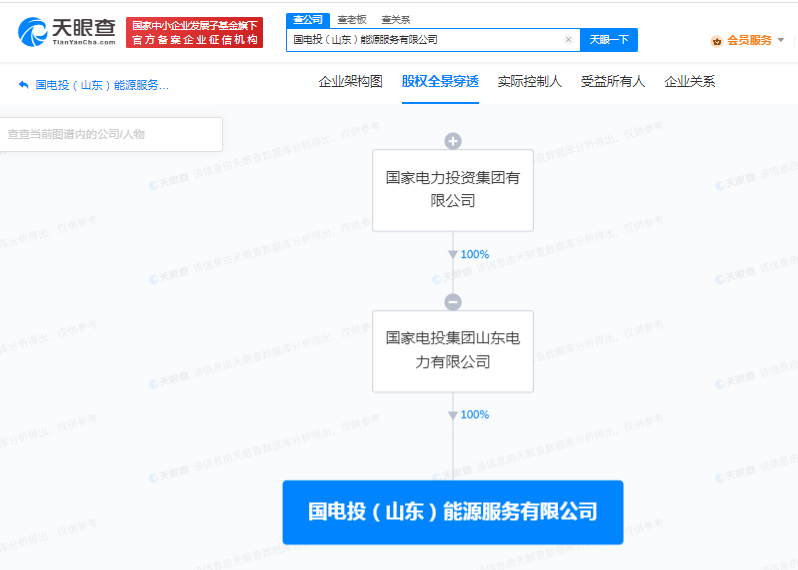This screenshot has width=798, height=570.
Task: Switch to the 查老板 search tab
Action: [352, 20]
